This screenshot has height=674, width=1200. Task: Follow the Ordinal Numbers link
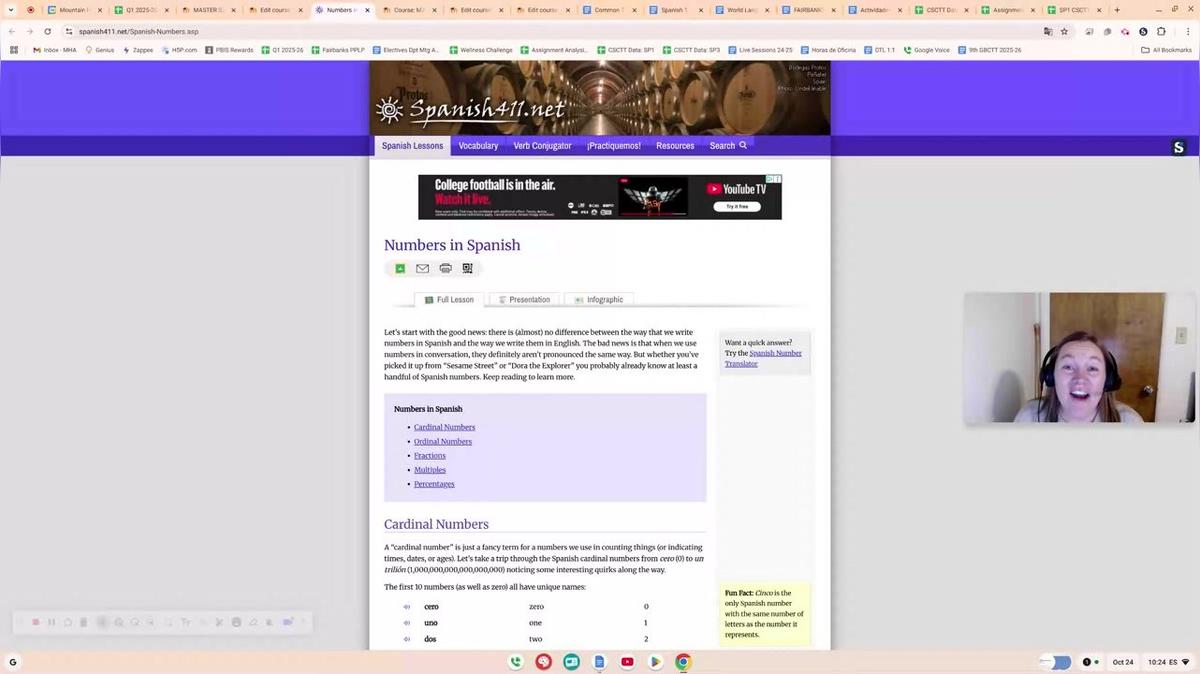click(443, 442)
